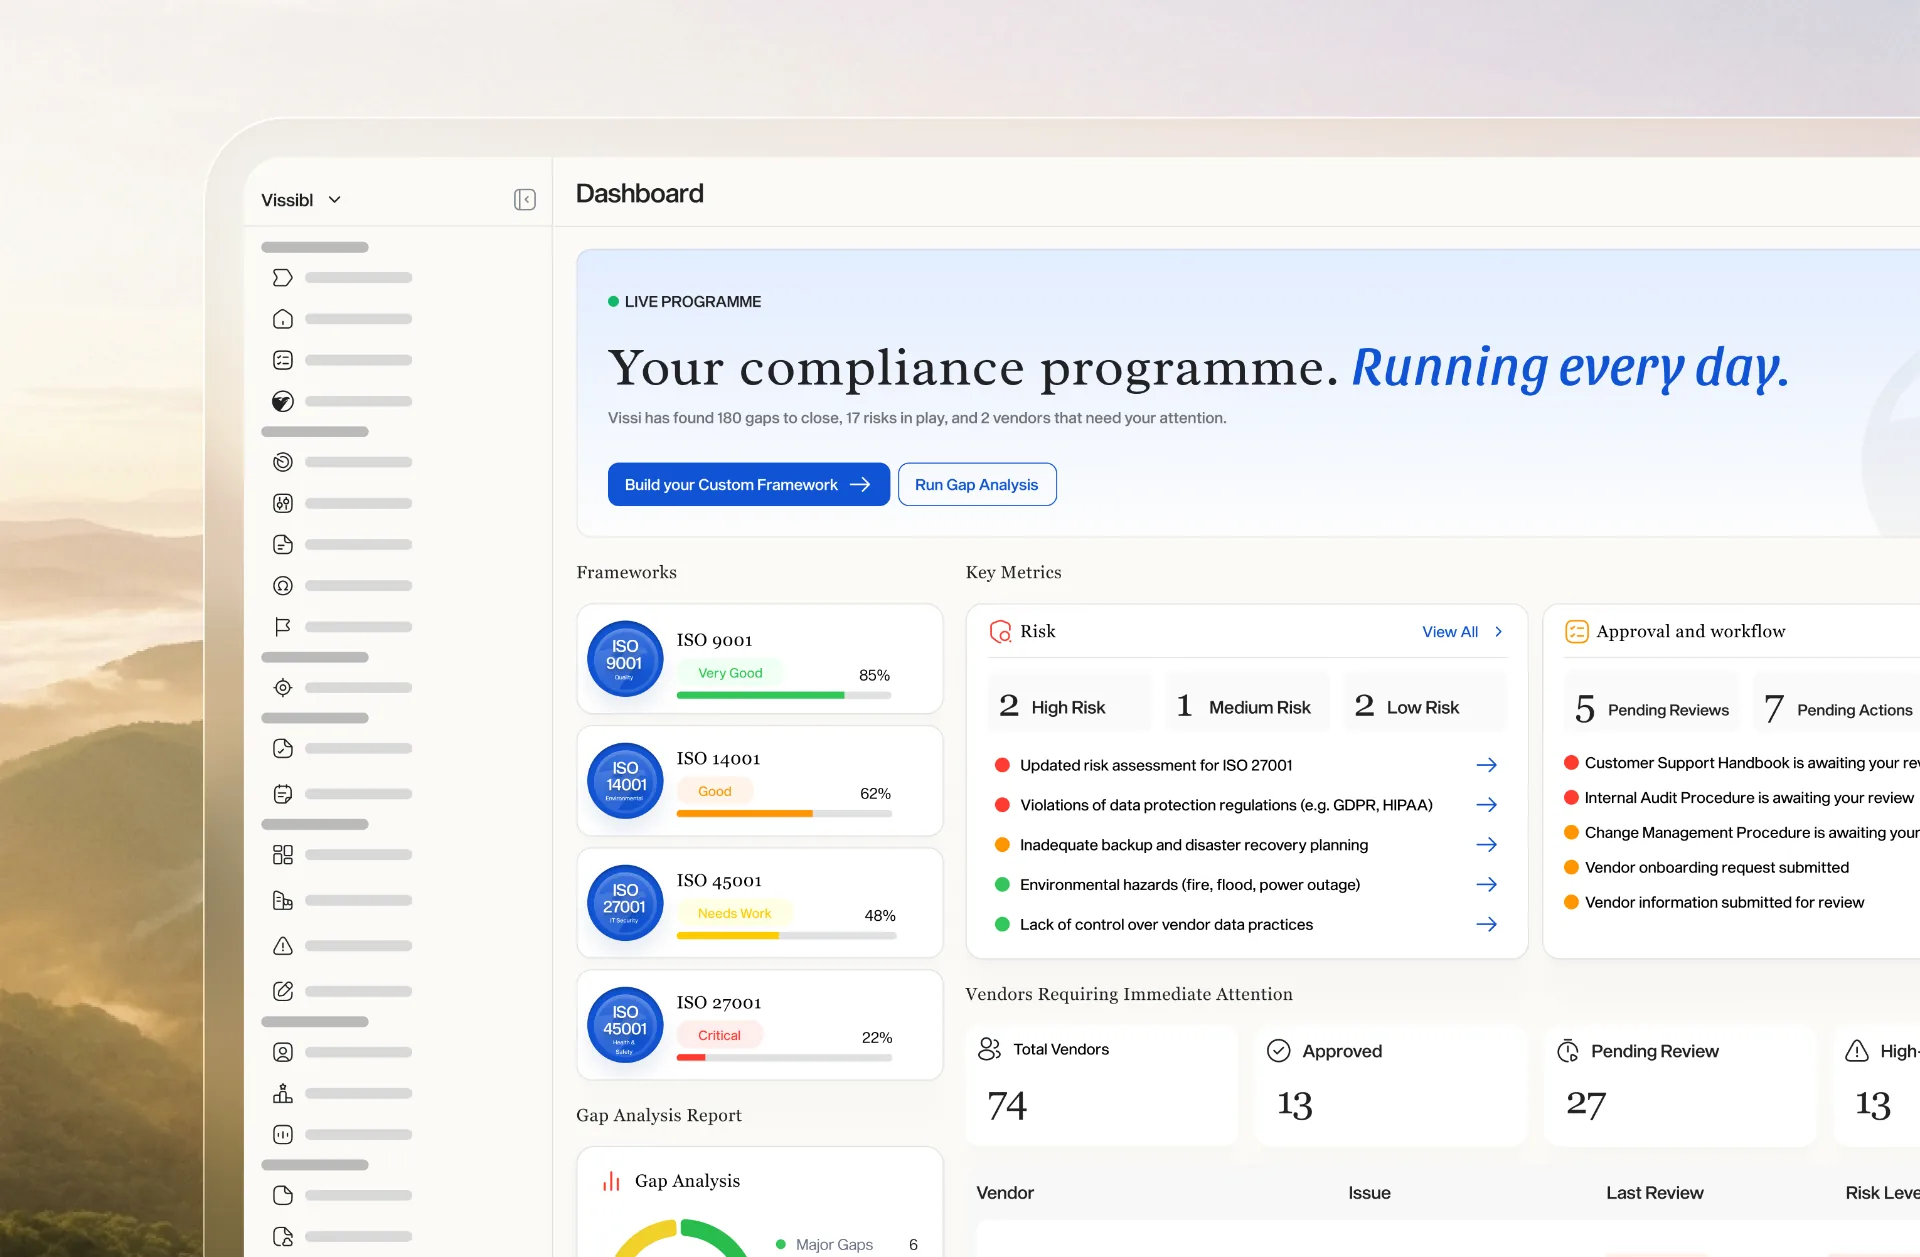The image size is (1920, 1257).
Task: Open the document checkmark icon in sidebar
Action: (x=283, y=748)
